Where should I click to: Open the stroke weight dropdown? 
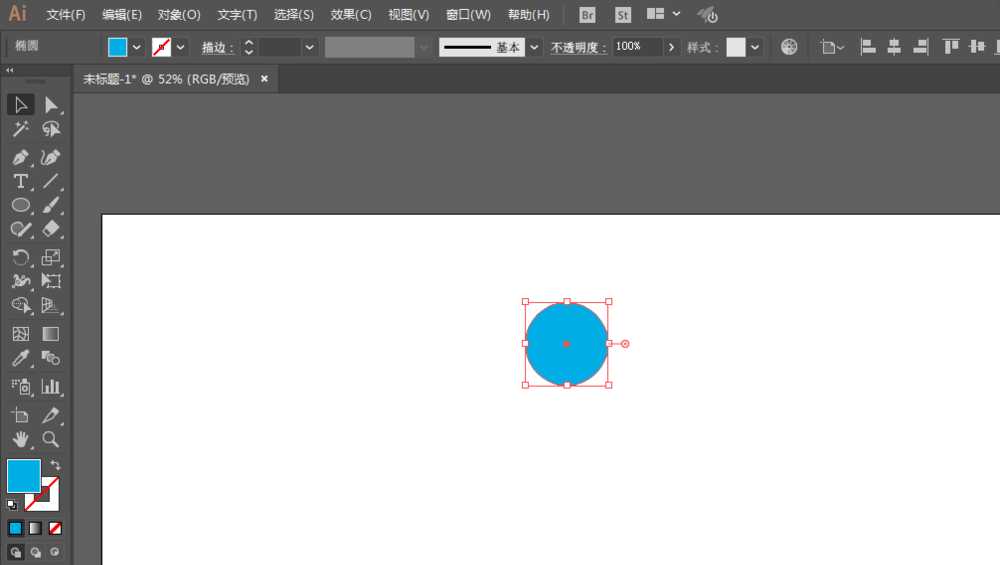pos(309,47)
